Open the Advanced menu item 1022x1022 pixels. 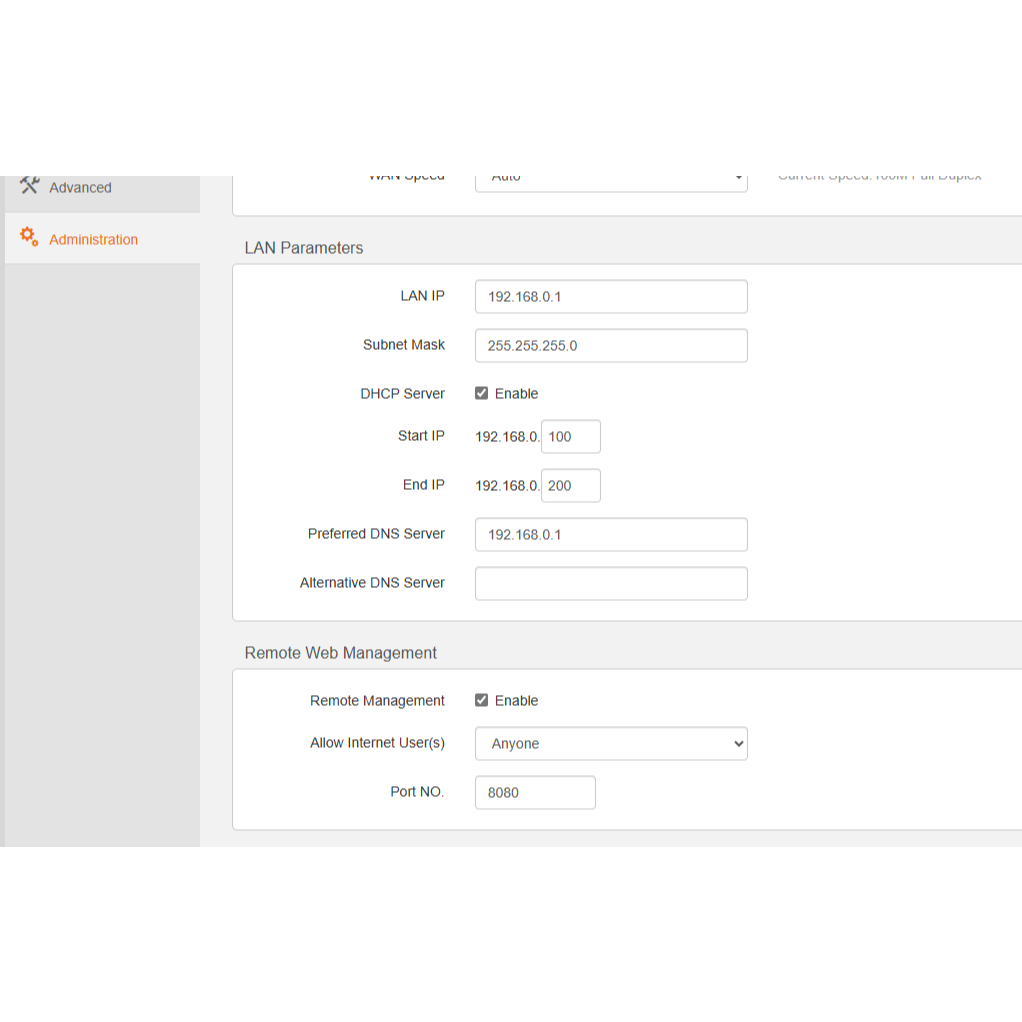[x=80, y=188]
